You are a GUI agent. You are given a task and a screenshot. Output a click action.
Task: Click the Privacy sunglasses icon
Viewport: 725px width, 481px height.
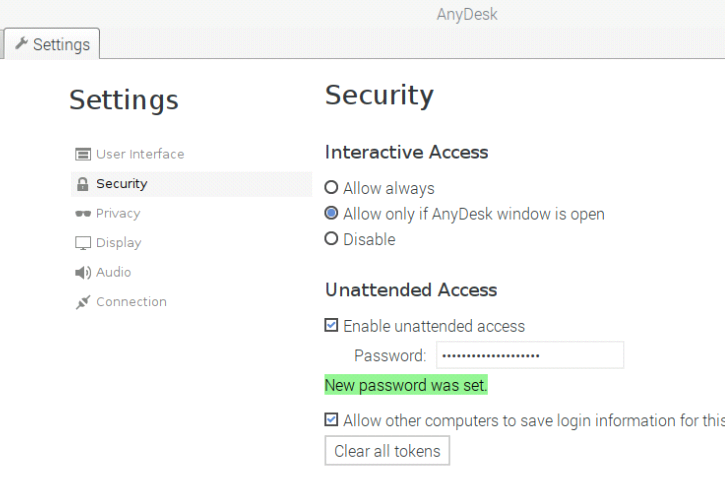coord(83,214)
